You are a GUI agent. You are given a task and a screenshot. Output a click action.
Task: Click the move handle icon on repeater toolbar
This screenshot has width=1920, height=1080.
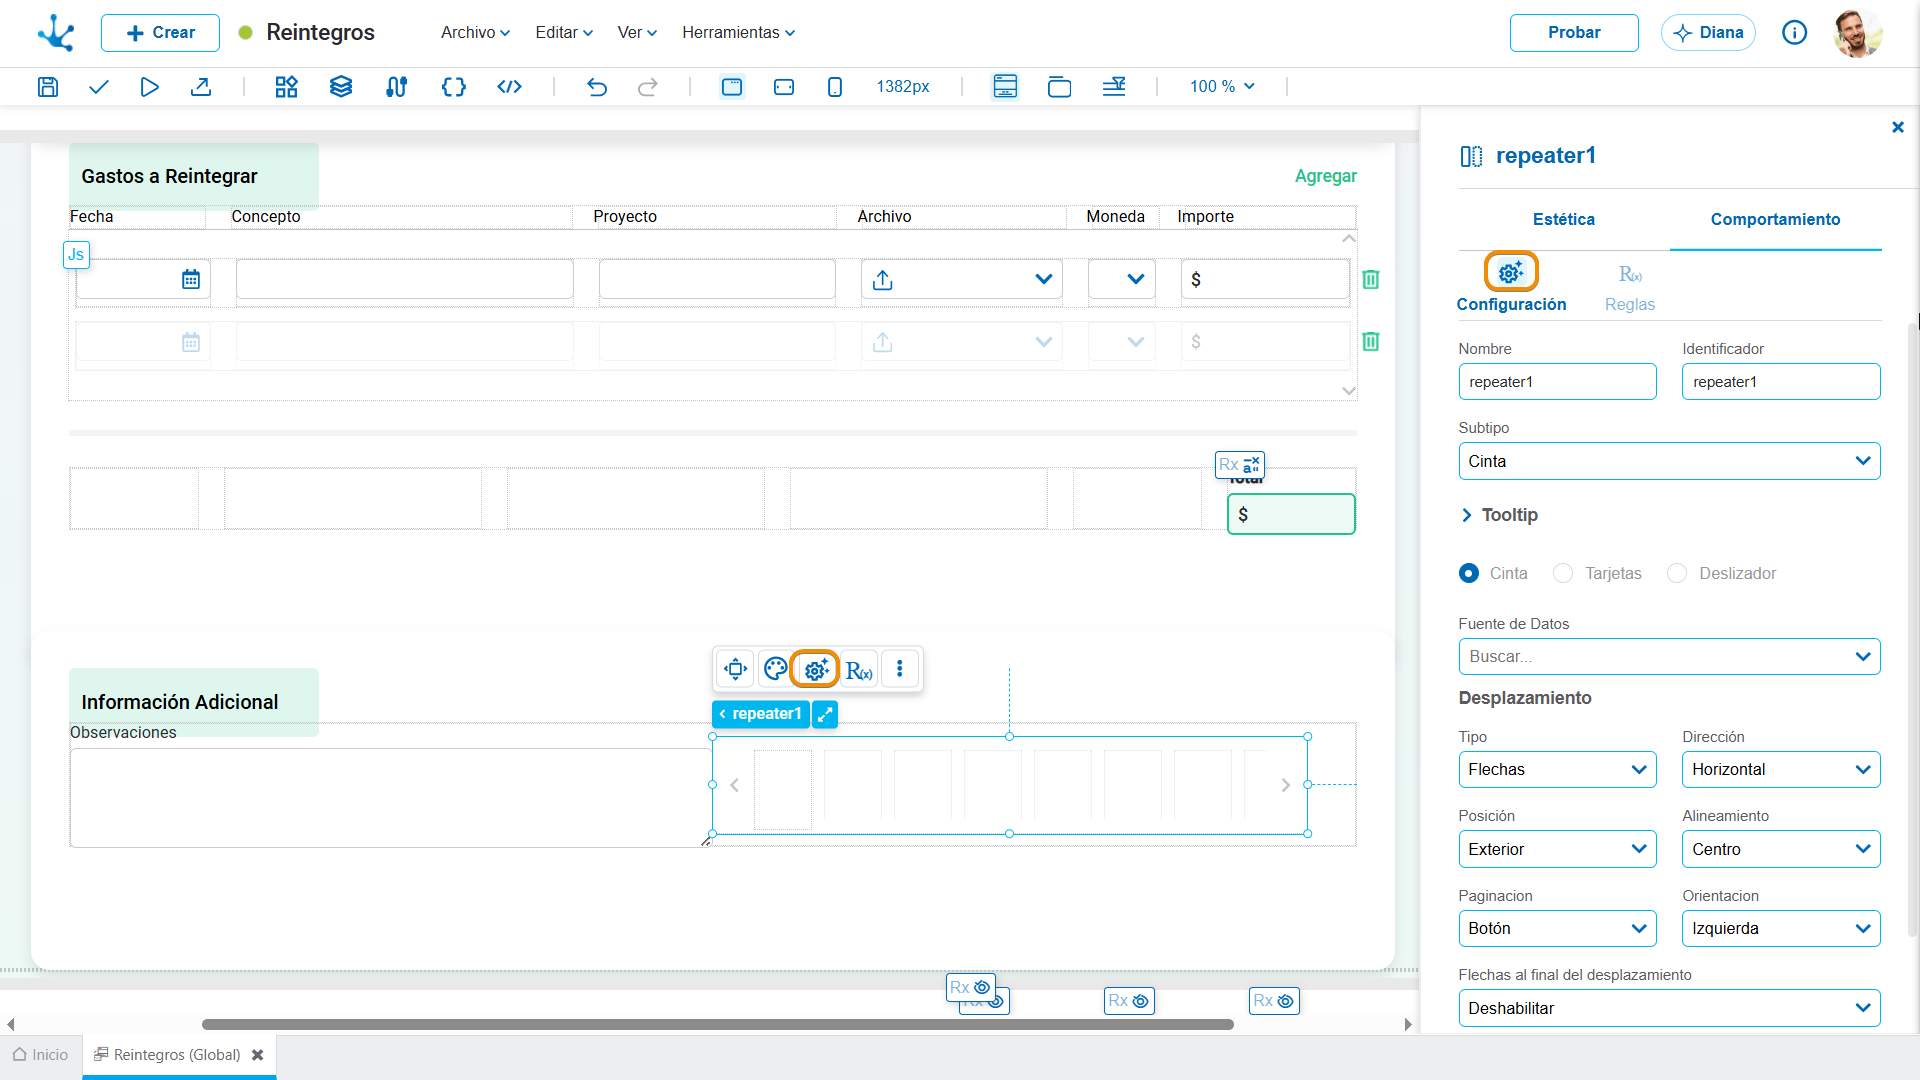pos(736,669)
